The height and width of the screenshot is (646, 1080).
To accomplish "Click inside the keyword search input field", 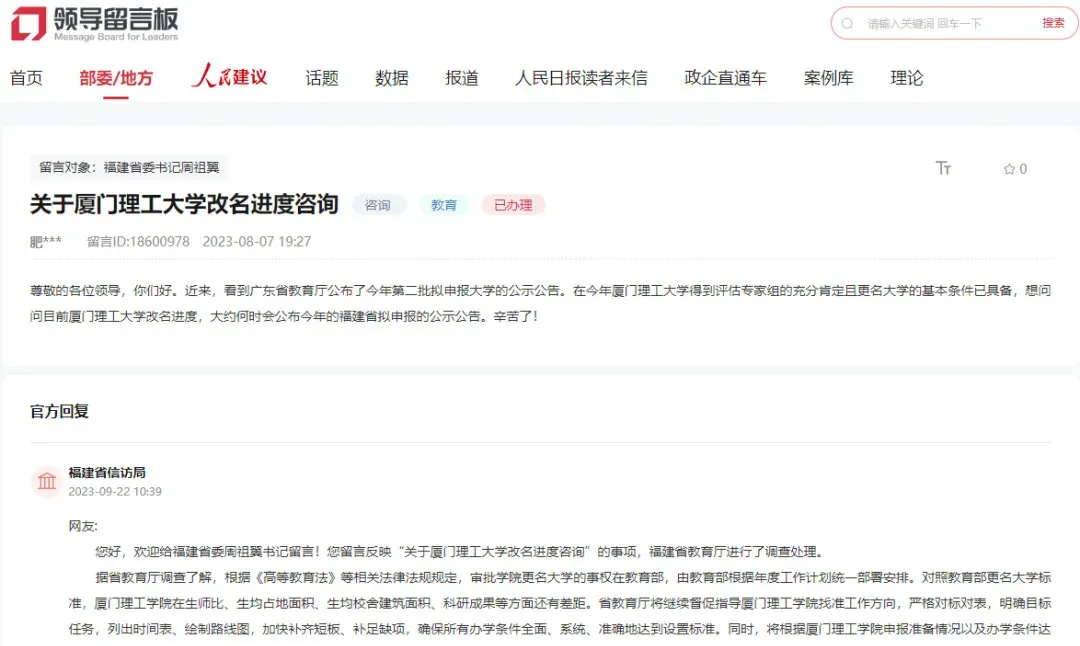I will tap(930, 22).
